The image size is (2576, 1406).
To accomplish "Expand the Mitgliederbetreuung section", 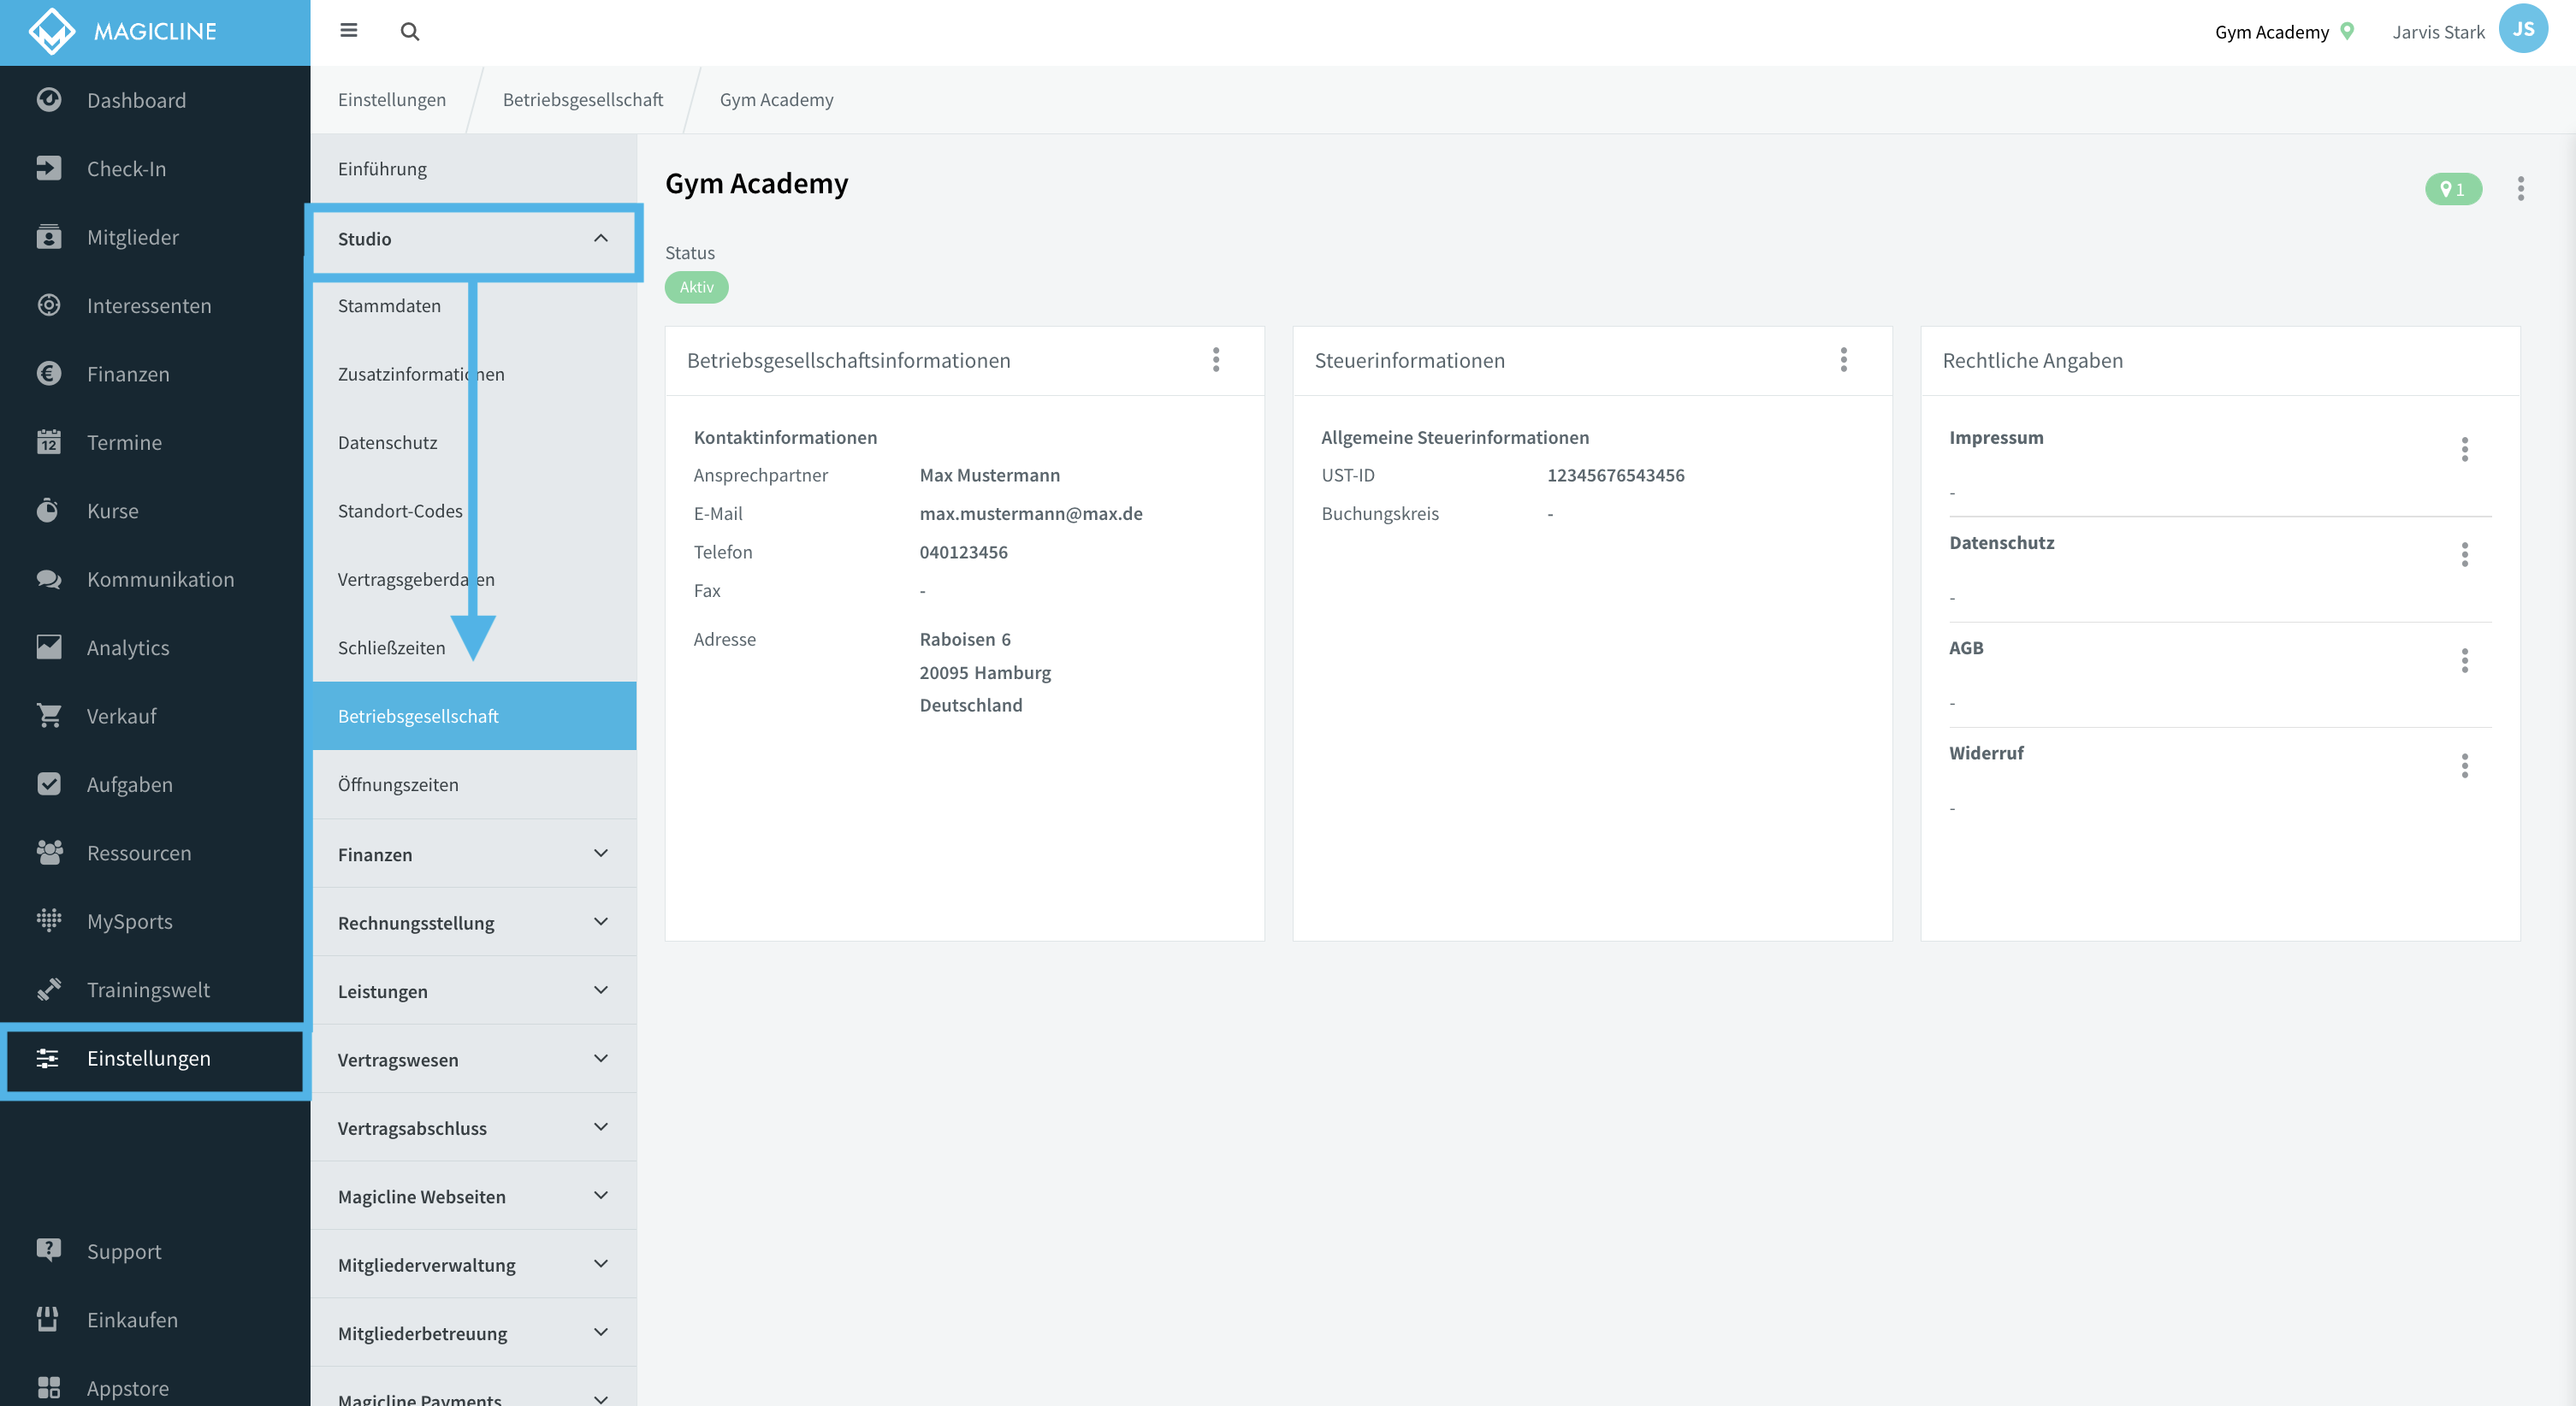I will point(474,1333).
